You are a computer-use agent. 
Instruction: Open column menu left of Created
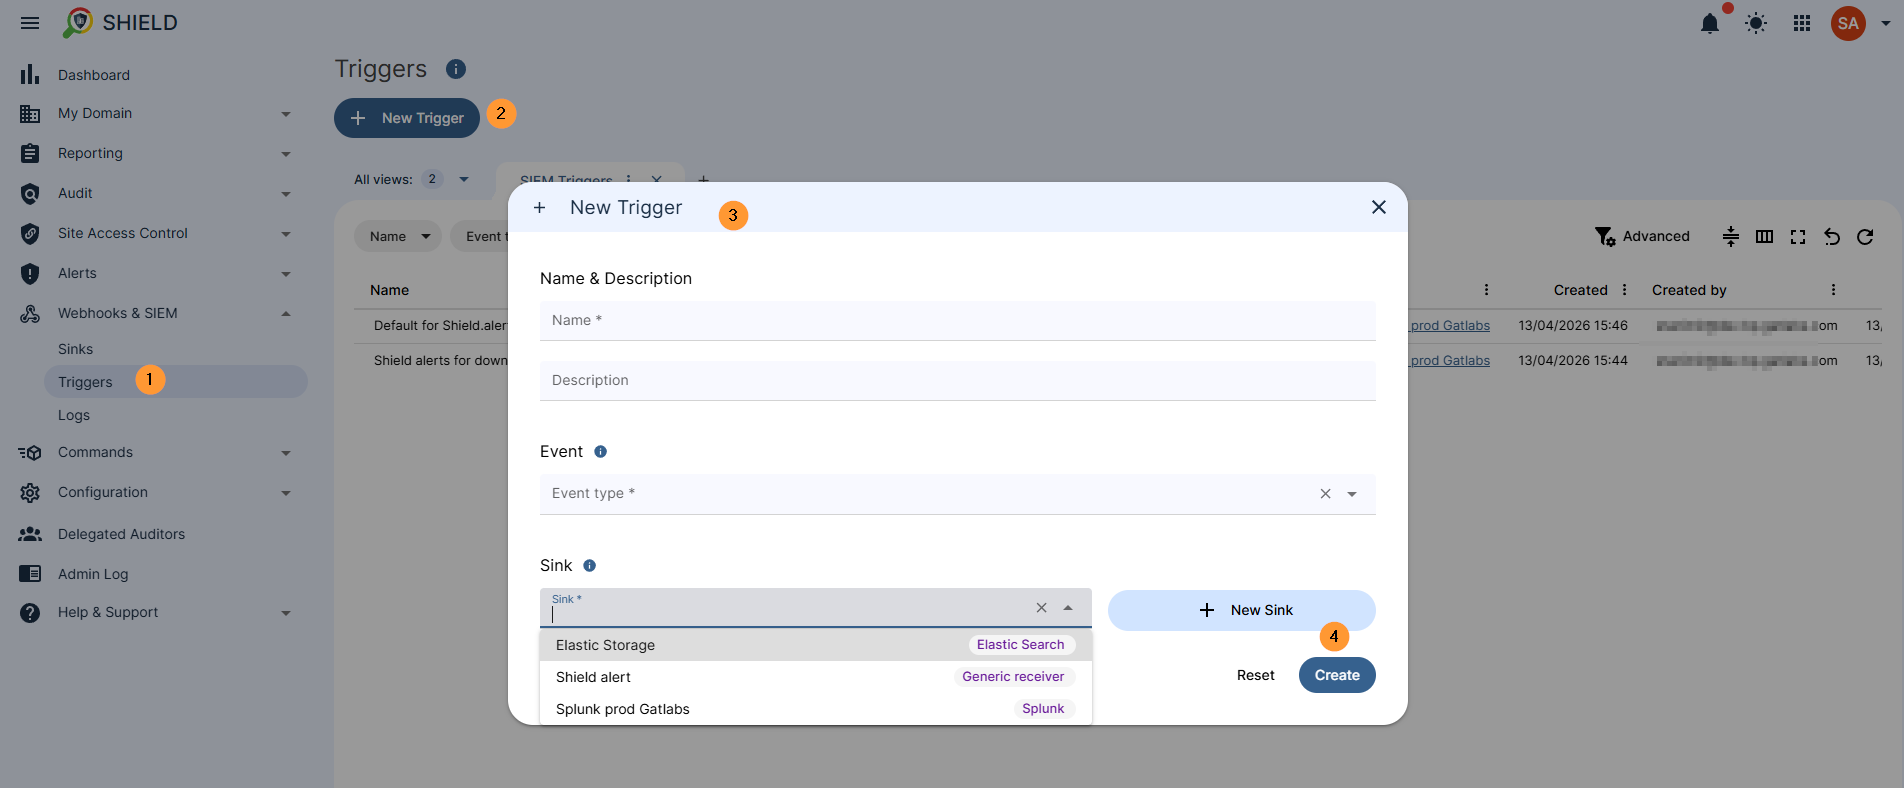[x=1486, y=290]
